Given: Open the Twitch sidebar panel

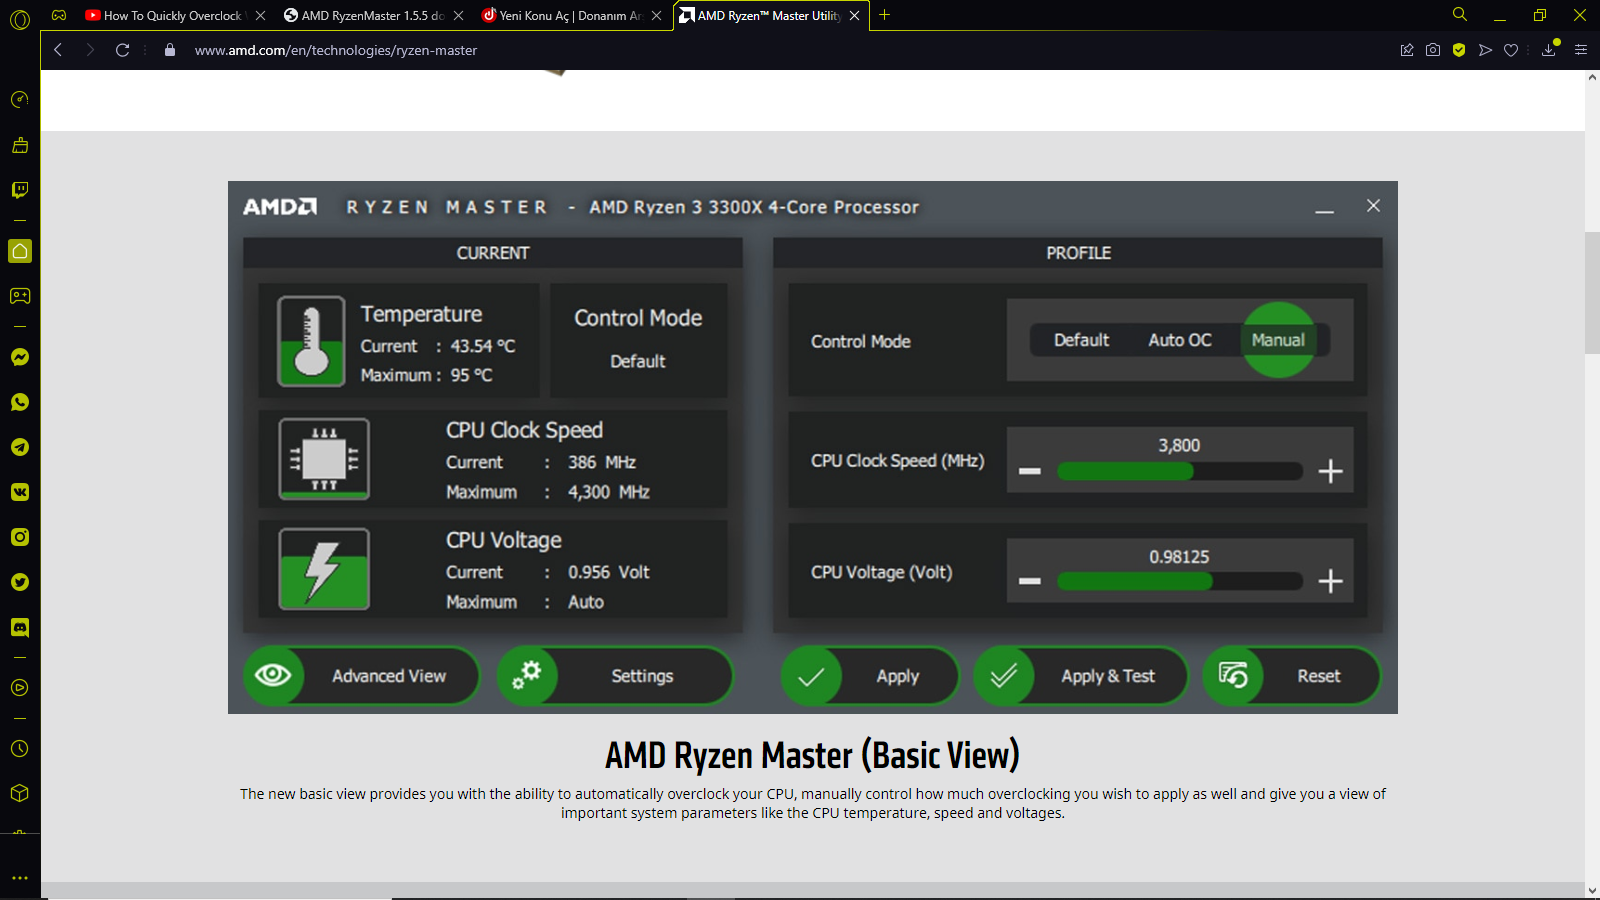Looking at the screenshot, I should (20, 190).
